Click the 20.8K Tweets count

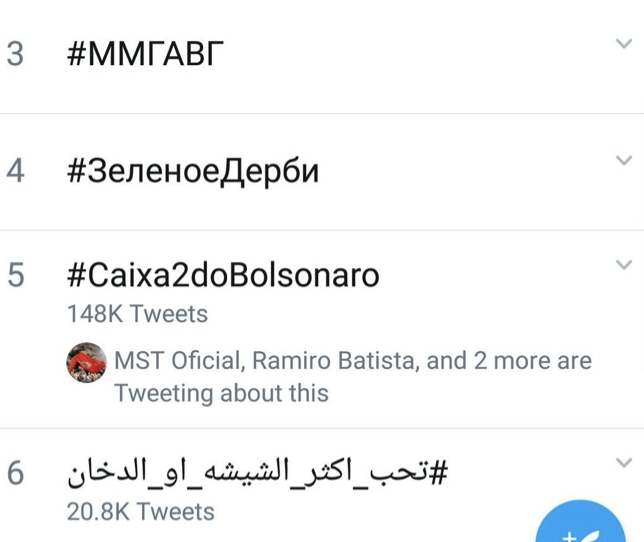pyautogui.click(x=140, y=512)
